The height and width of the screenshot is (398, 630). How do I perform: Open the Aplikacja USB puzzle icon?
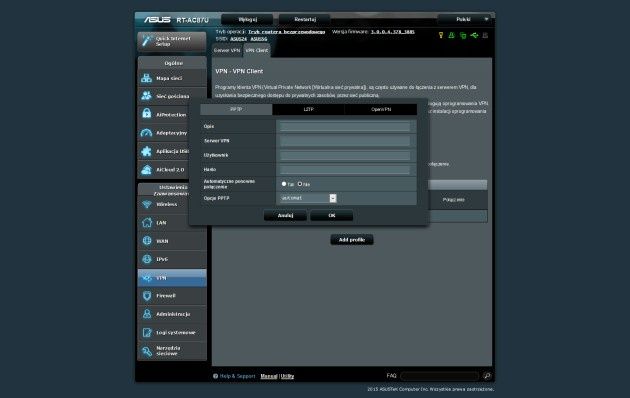[147, 151]
